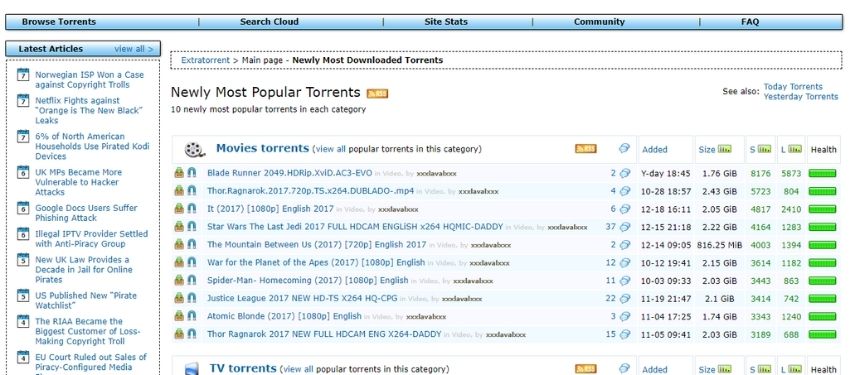Click added date 12-15 21:18 cell
Image resolution: width=850 pixels, height=375 pixels.
[666, 228]
